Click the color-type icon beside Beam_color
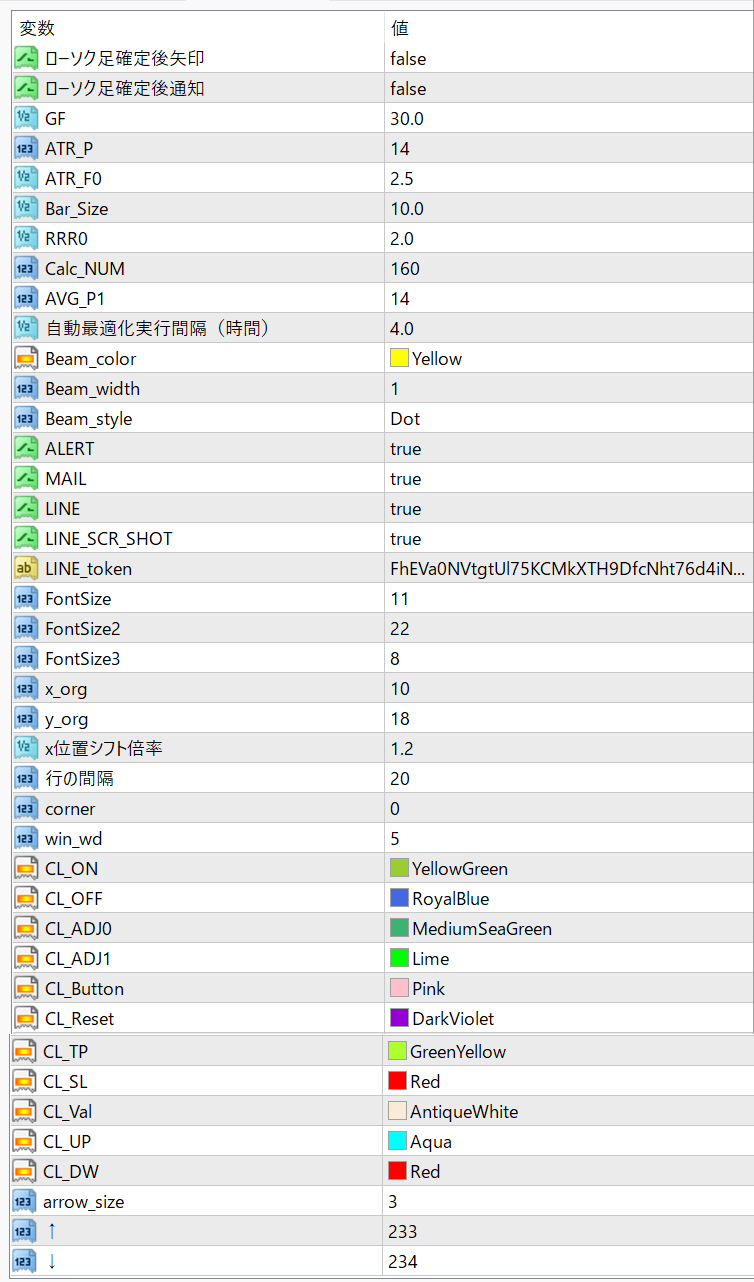Screen dimensions: 754x1282 (27, 359)
